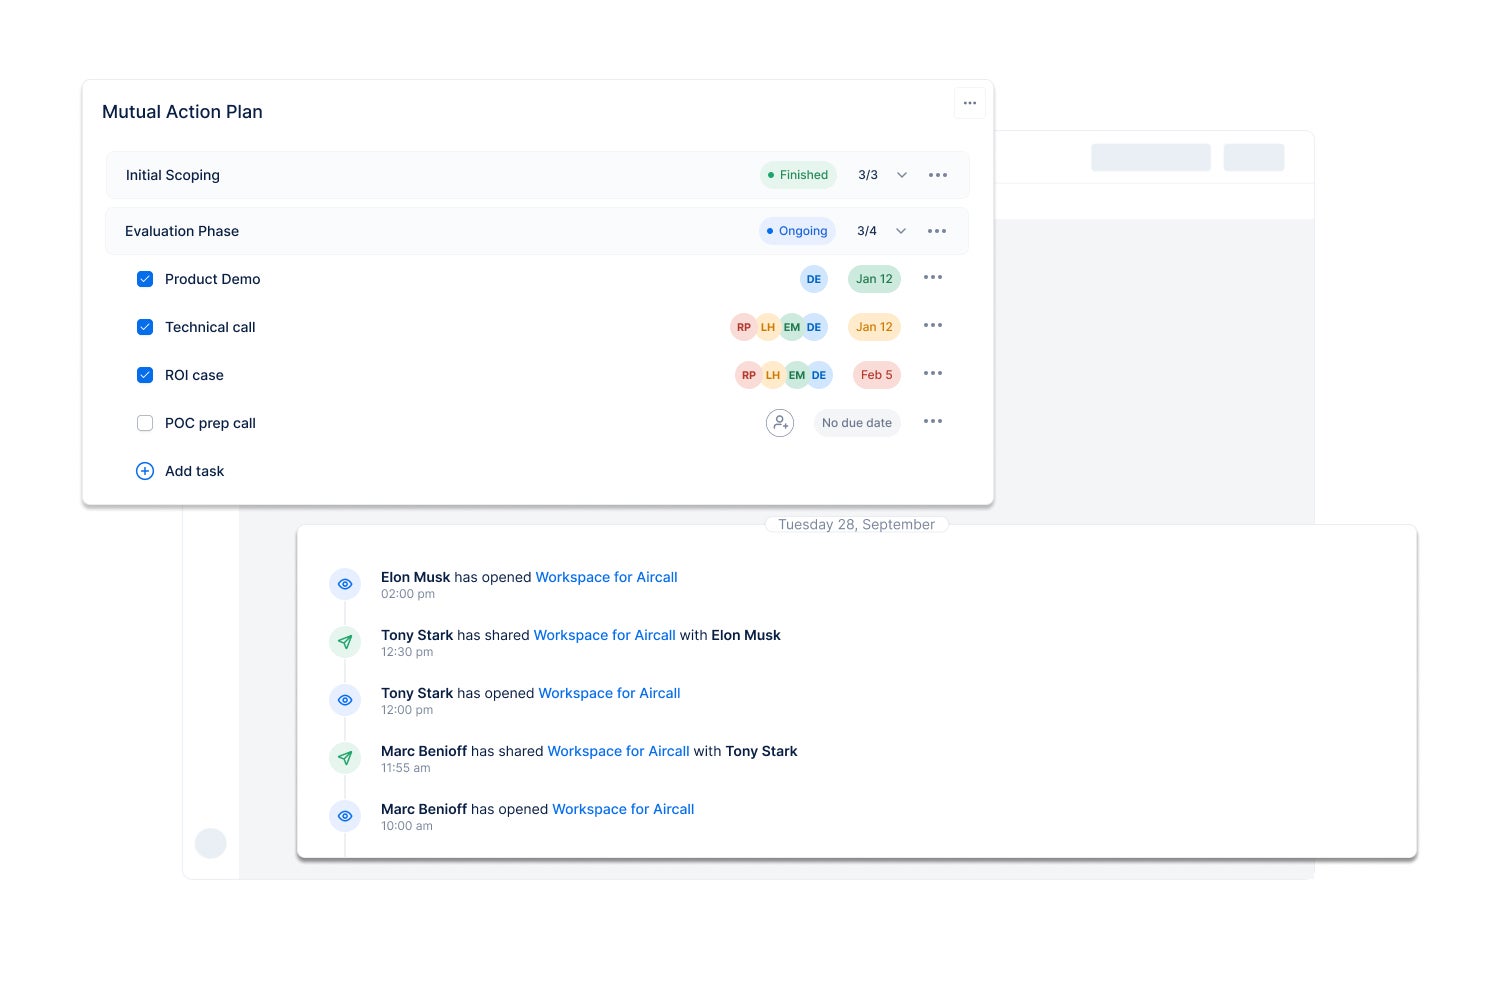Screen dimensions: 1500x1000
Task: Open more options for Evaluation Phase
Action: [x=936, y=231]
